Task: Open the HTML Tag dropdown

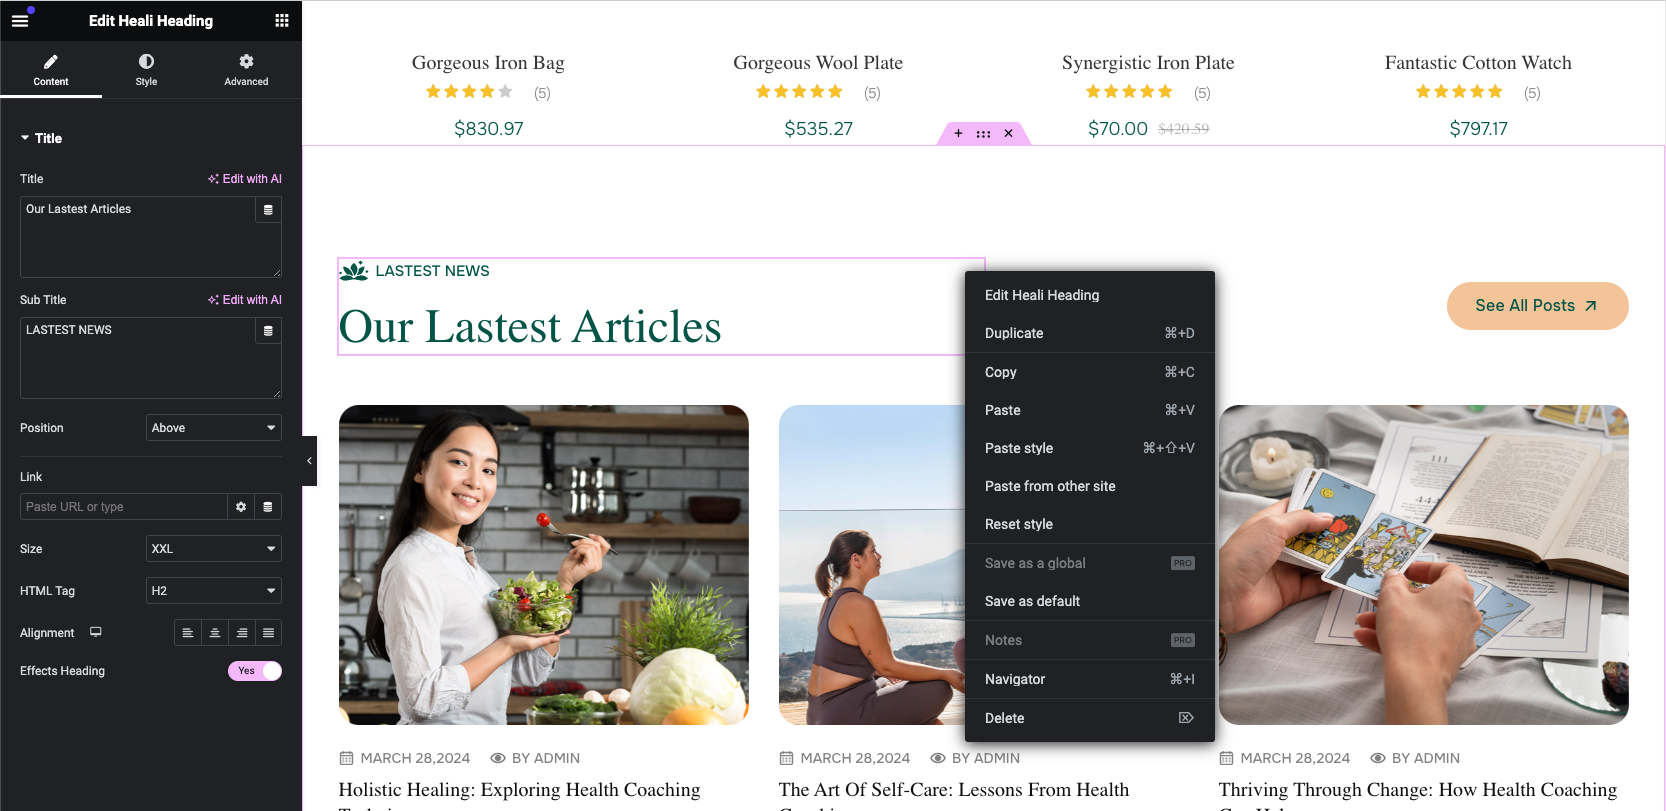Action: [214, 591]
